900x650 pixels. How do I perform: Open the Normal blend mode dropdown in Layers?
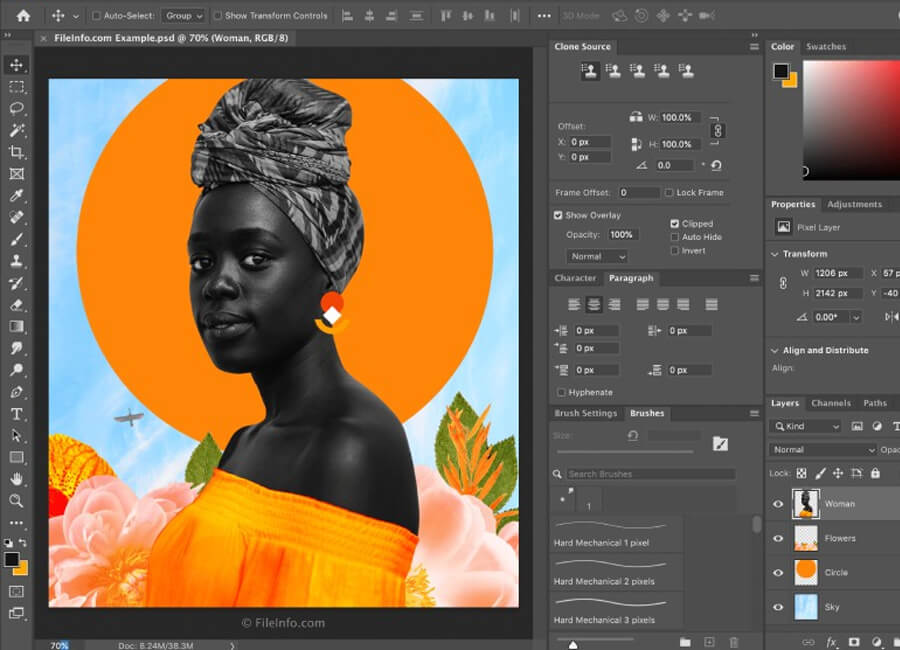822,450
